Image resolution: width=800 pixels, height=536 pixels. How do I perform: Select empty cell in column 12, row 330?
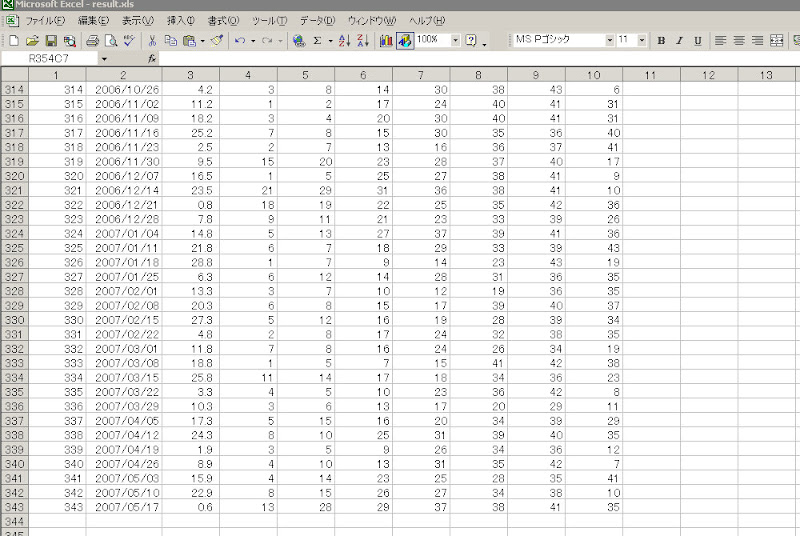point(709,320)
